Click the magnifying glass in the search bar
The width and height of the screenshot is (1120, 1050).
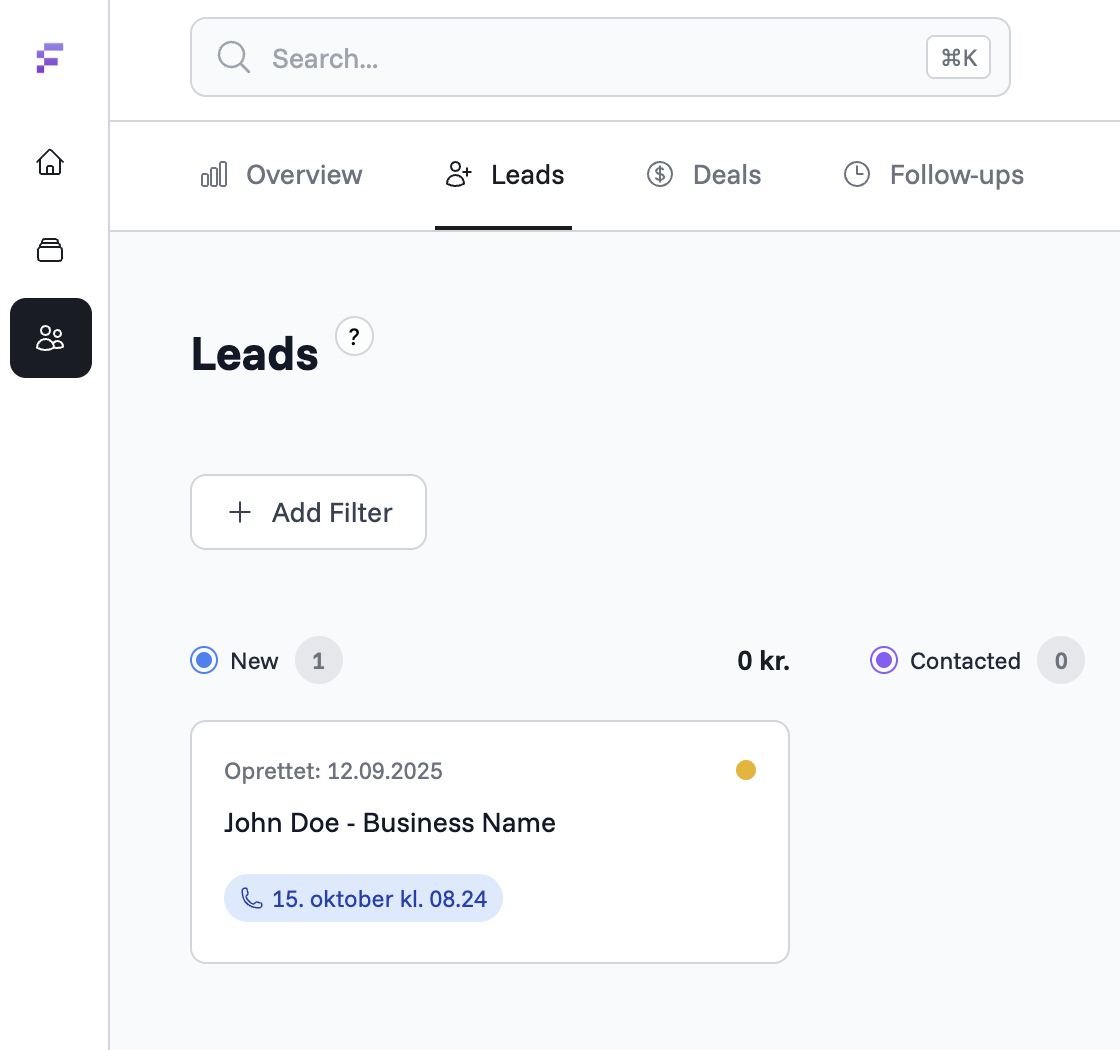pos(233,57)
